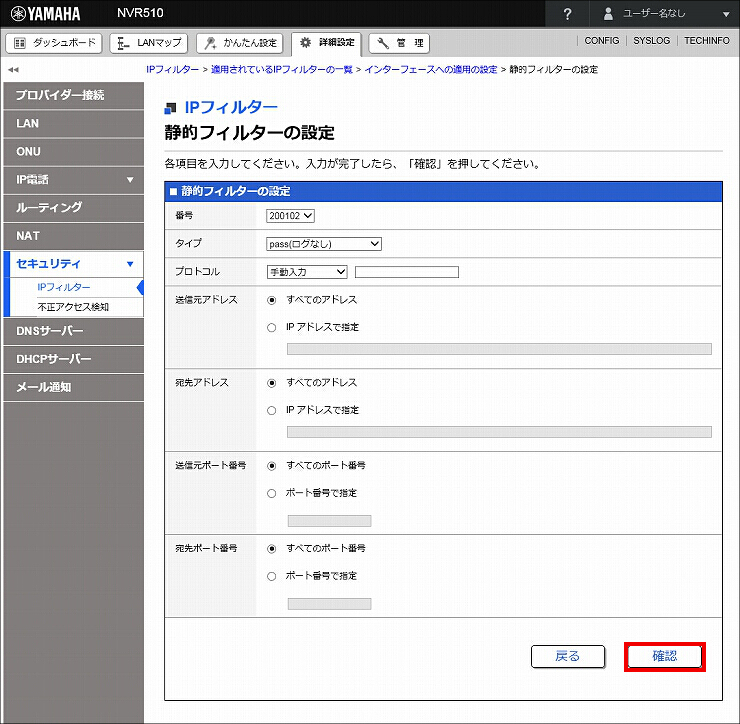Click インターフェースへの適用の設定 breadcrumb

point(431,70)
